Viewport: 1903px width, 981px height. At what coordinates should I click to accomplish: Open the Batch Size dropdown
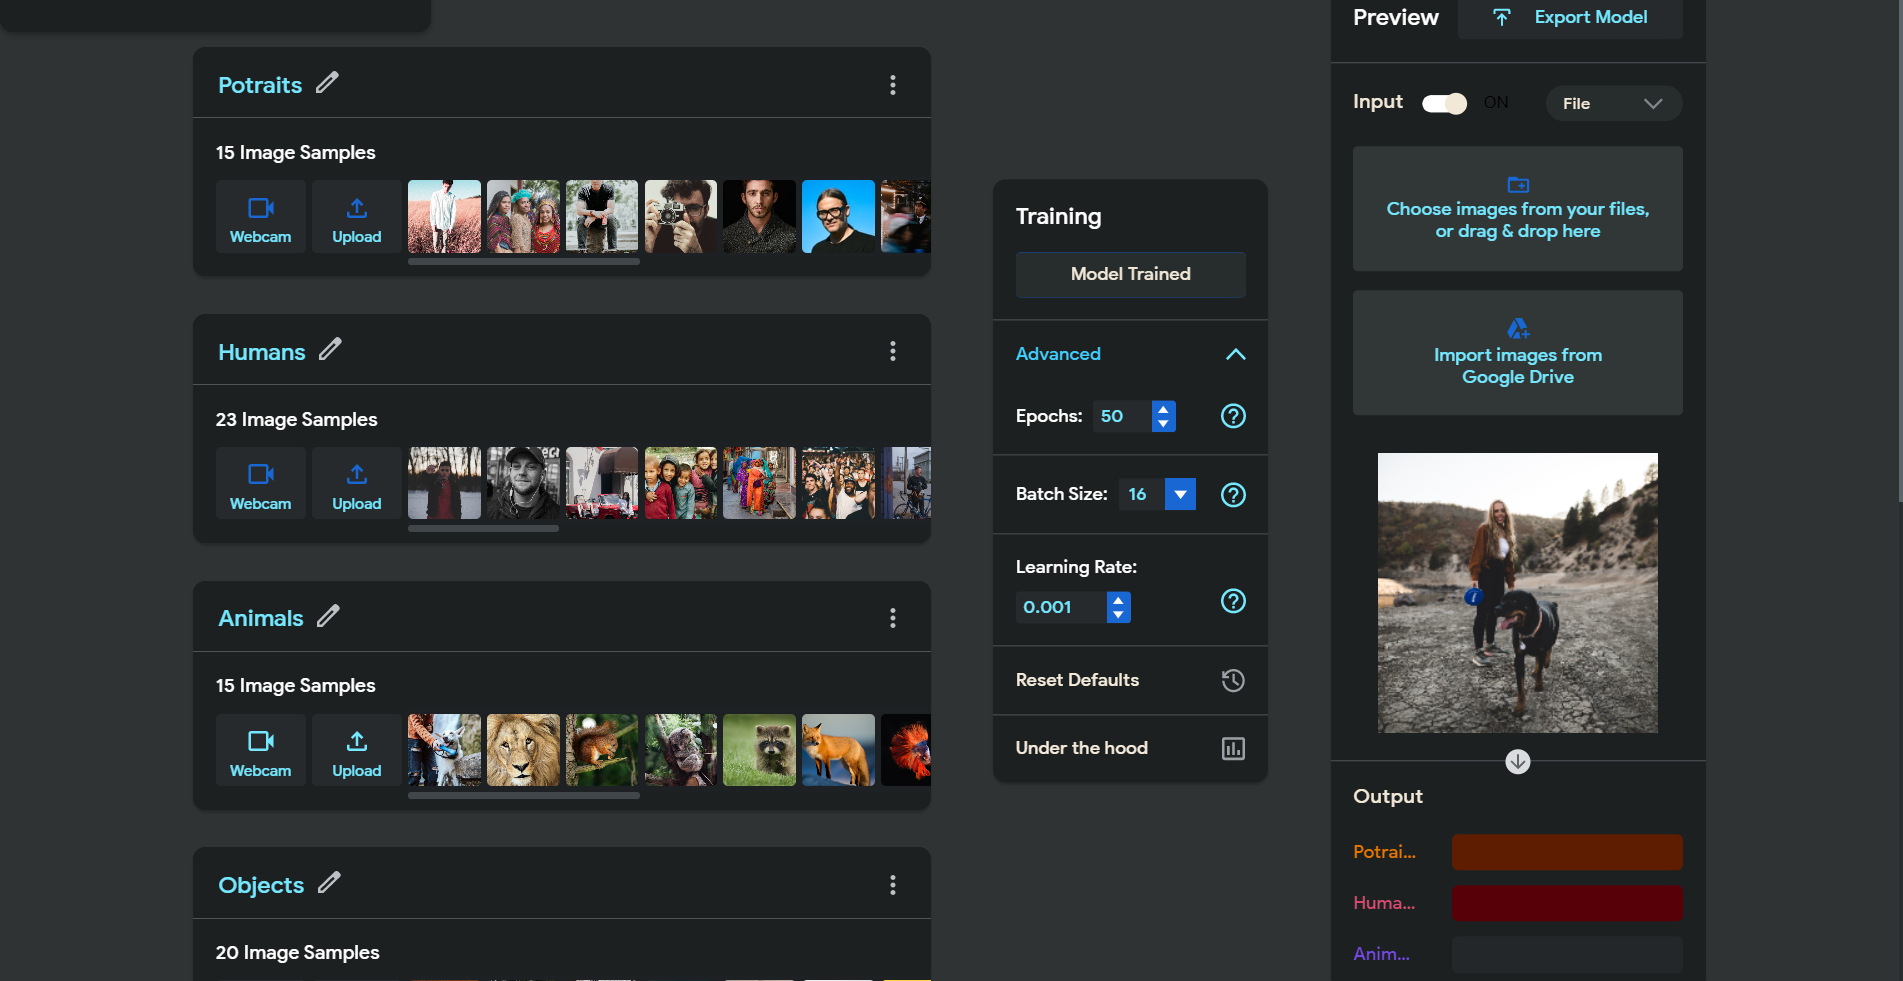click(x=1181, y=494)
